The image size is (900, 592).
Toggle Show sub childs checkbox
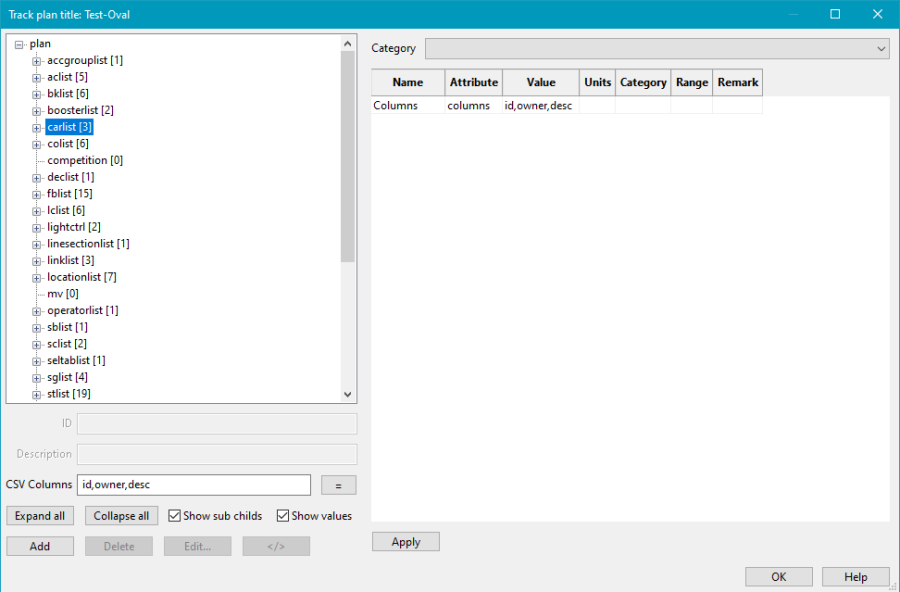tap(175, 516)
